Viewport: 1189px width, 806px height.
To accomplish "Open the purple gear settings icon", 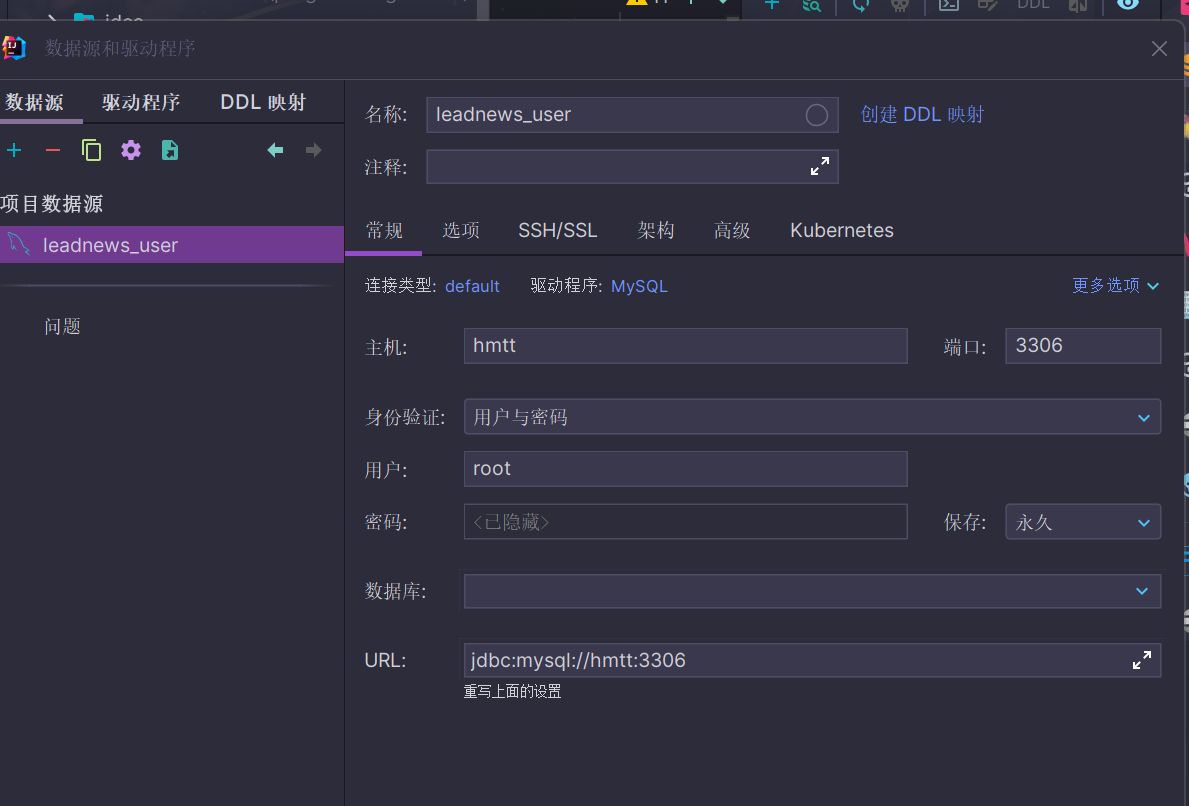I will pyautogui.click(x=130, y=150).
